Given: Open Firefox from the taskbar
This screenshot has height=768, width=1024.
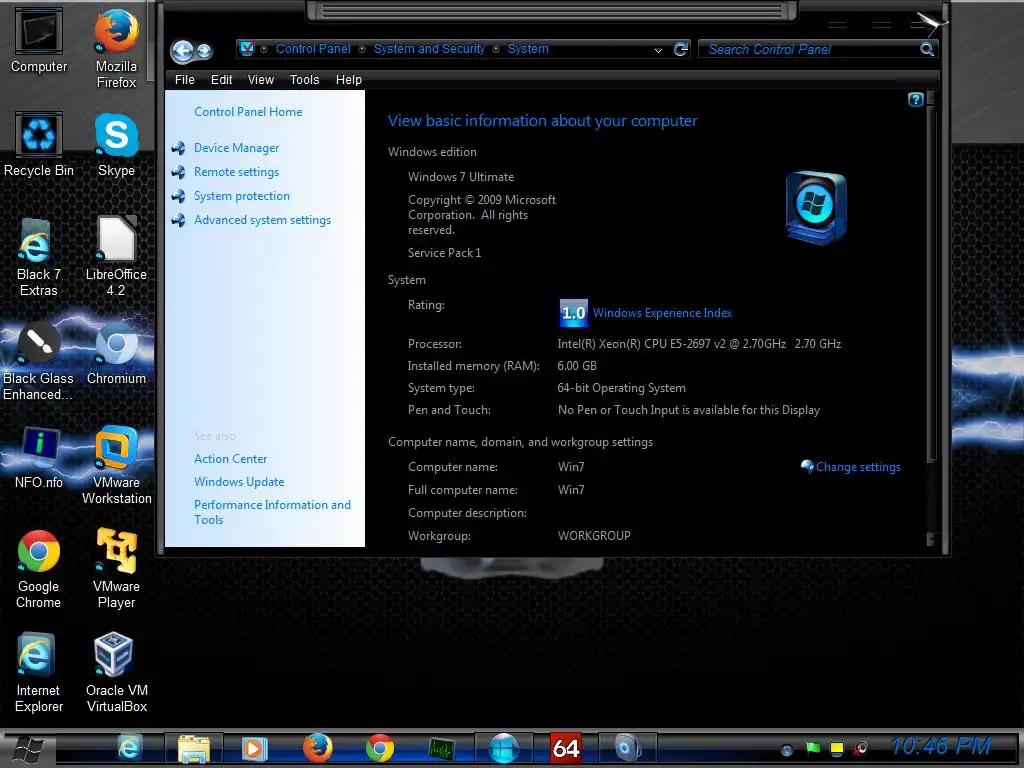Looking at the screenshot, I should (317, 748).
